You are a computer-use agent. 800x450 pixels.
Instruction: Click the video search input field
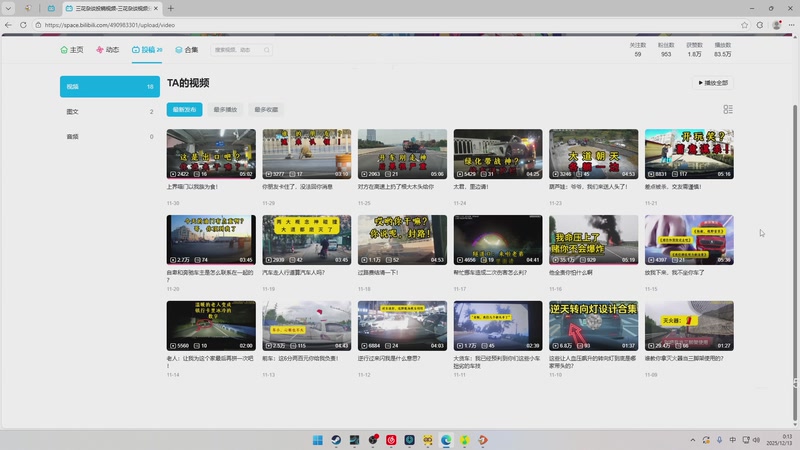point(242,49)
